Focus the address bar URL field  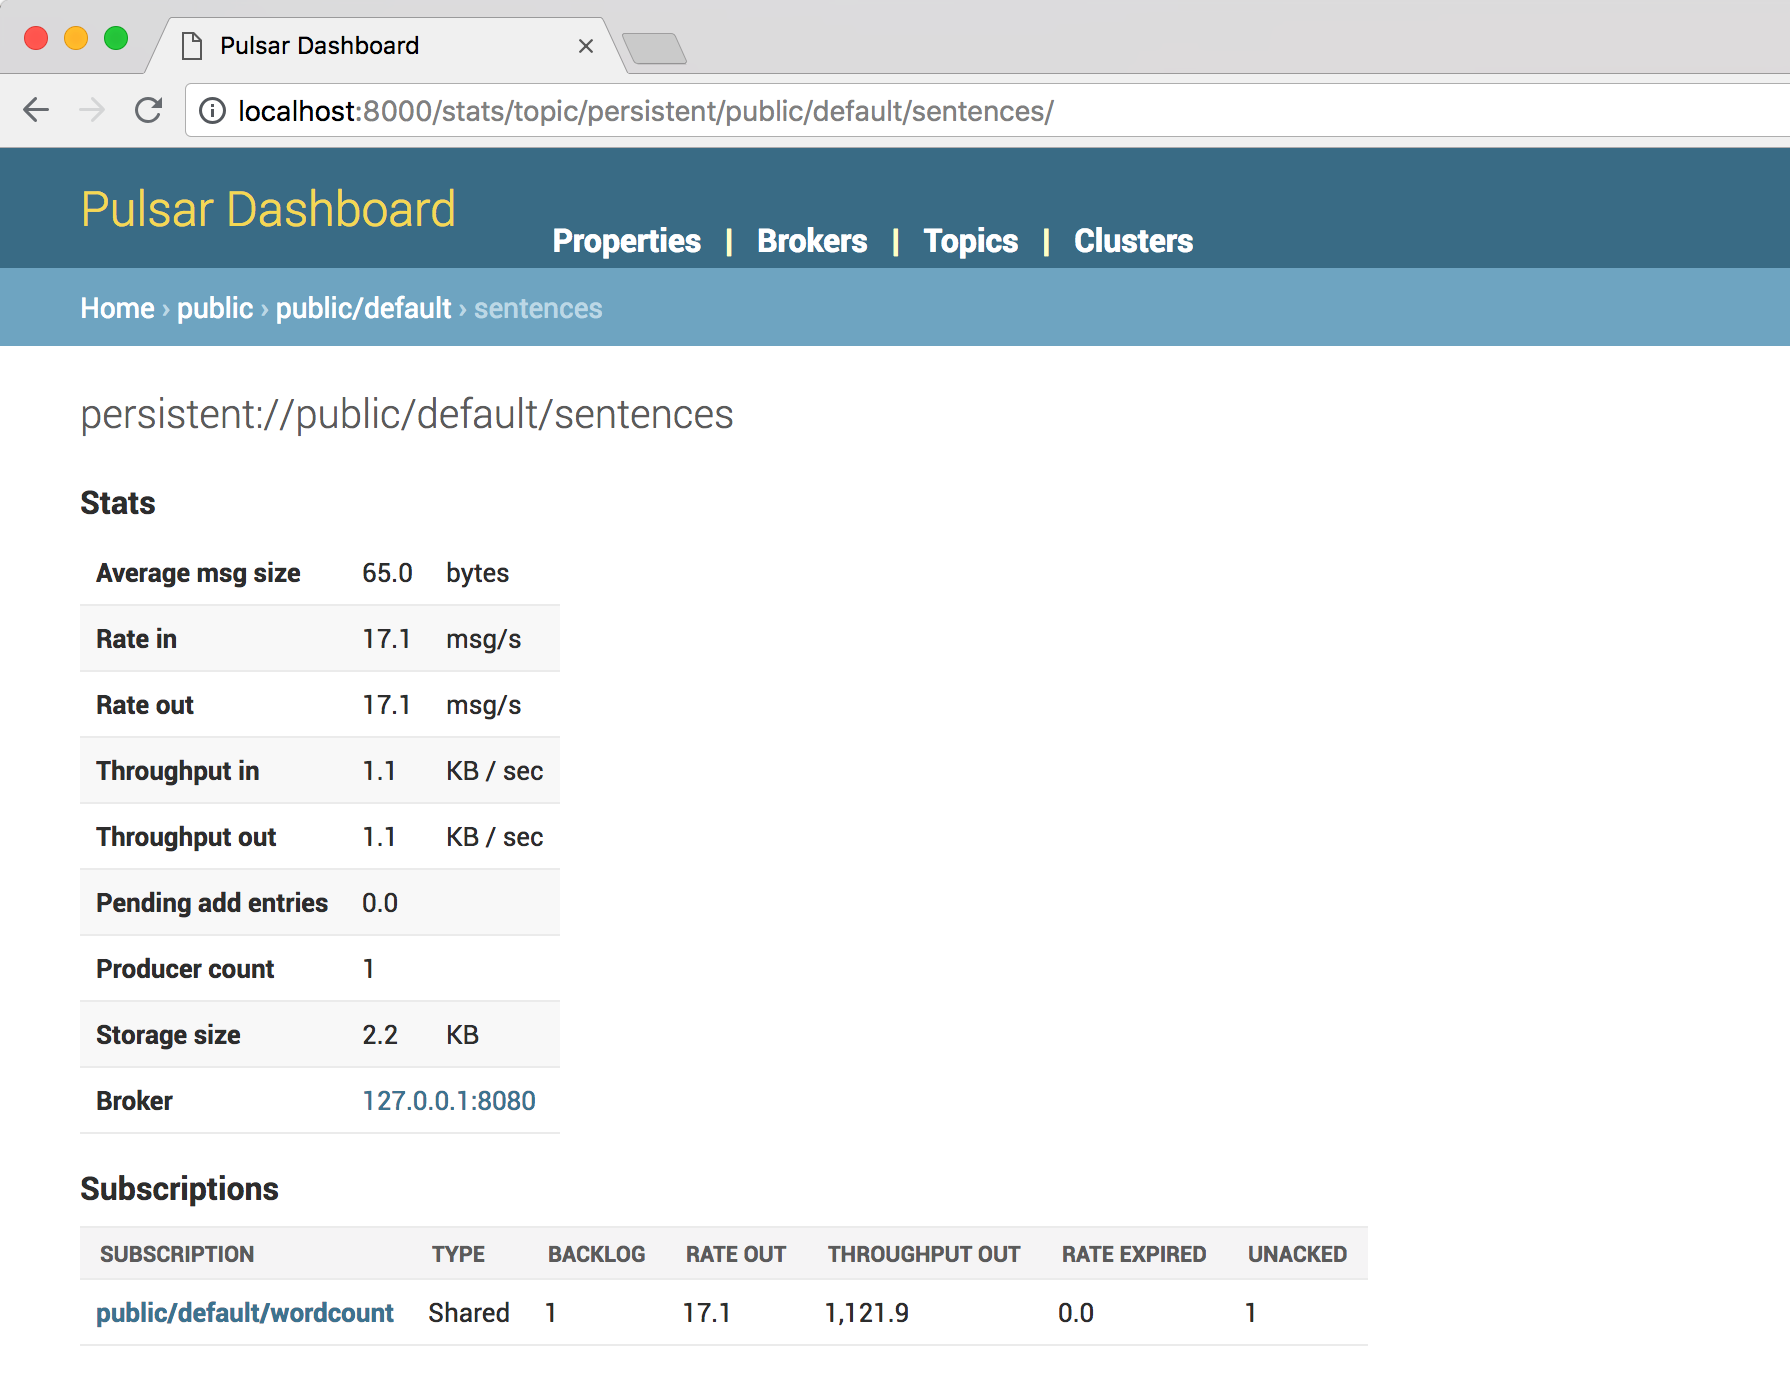pyautogui.click(x=990, y=111)
